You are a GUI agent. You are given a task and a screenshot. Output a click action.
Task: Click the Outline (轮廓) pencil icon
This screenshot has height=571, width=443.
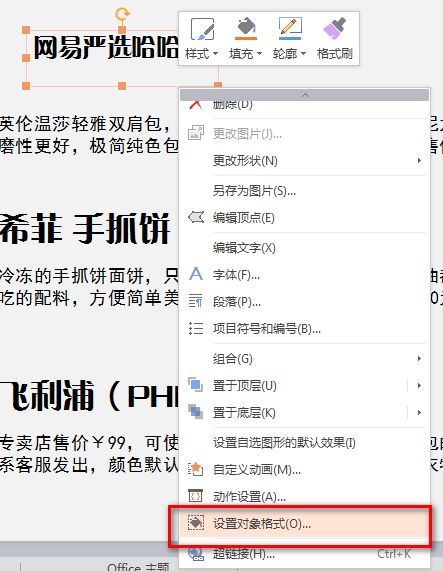(x=290, y=28)
